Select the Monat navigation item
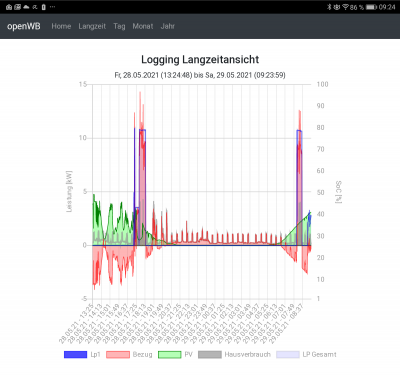 [x=143, y=26]
